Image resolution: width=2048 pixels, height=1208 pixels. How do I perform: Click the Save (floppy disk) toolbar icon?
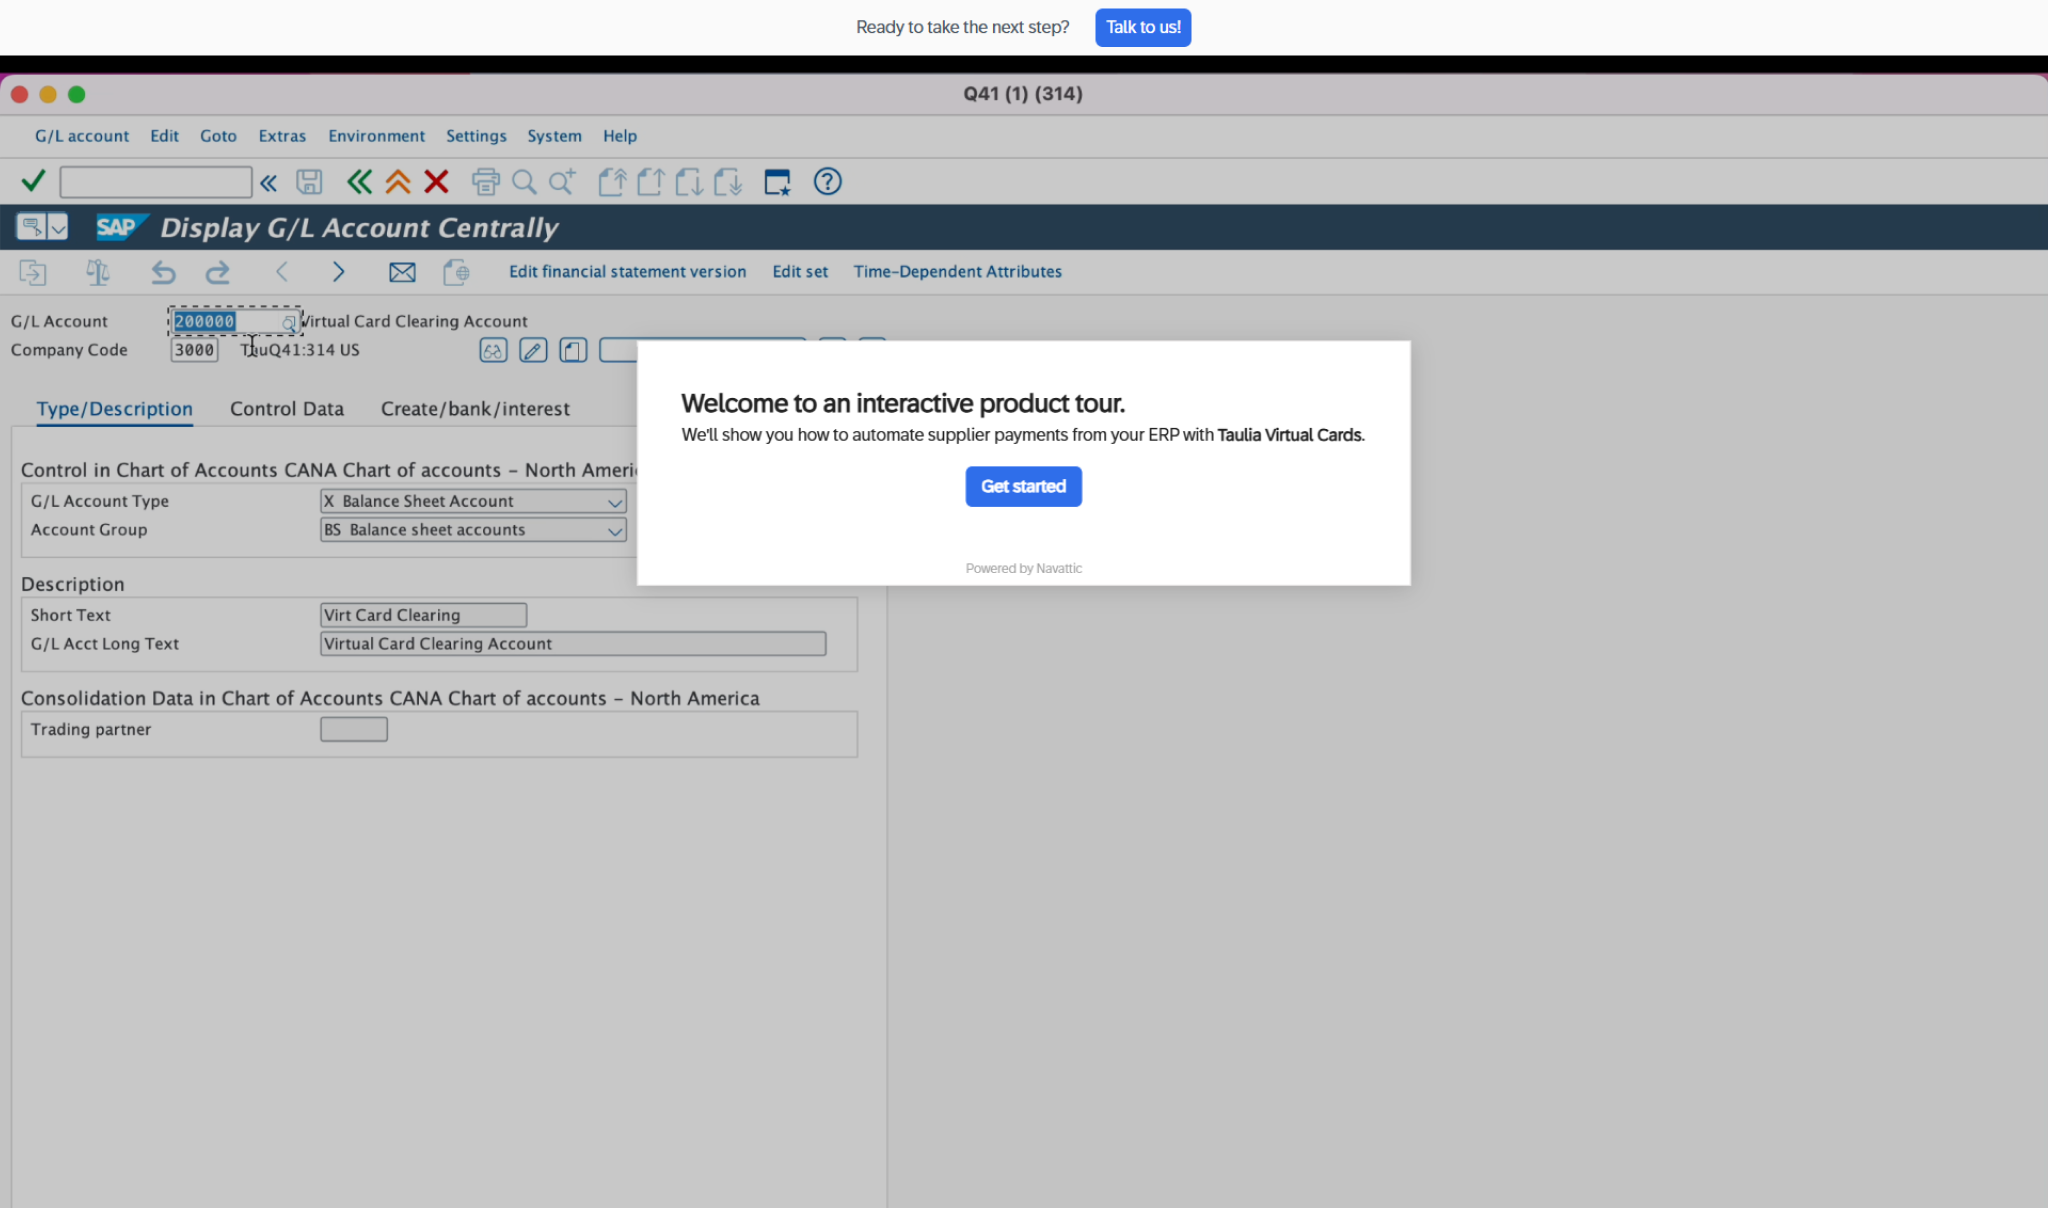310,181
